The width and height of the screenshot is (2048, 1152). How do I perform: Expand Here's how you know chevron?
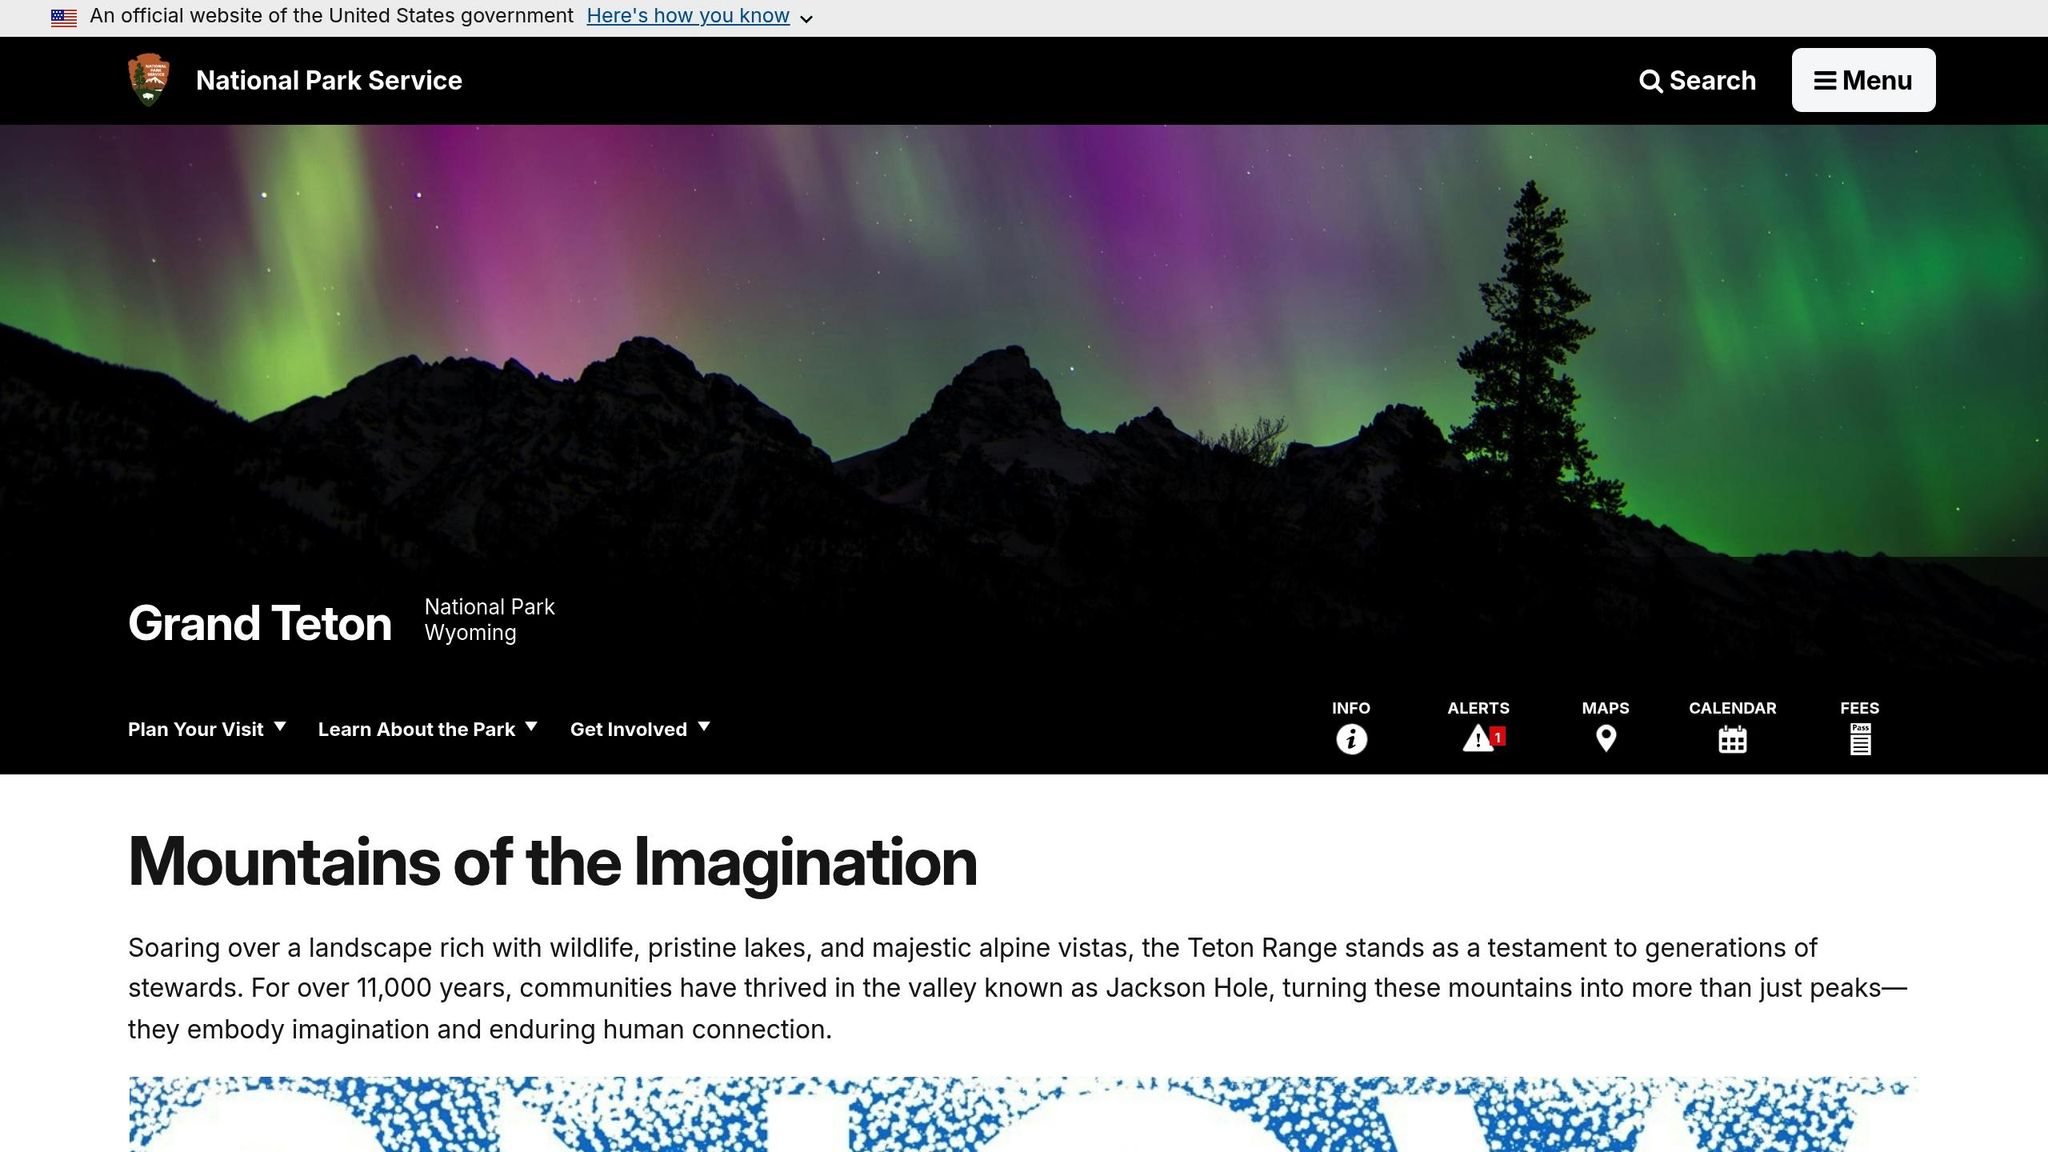coord(806,18)
